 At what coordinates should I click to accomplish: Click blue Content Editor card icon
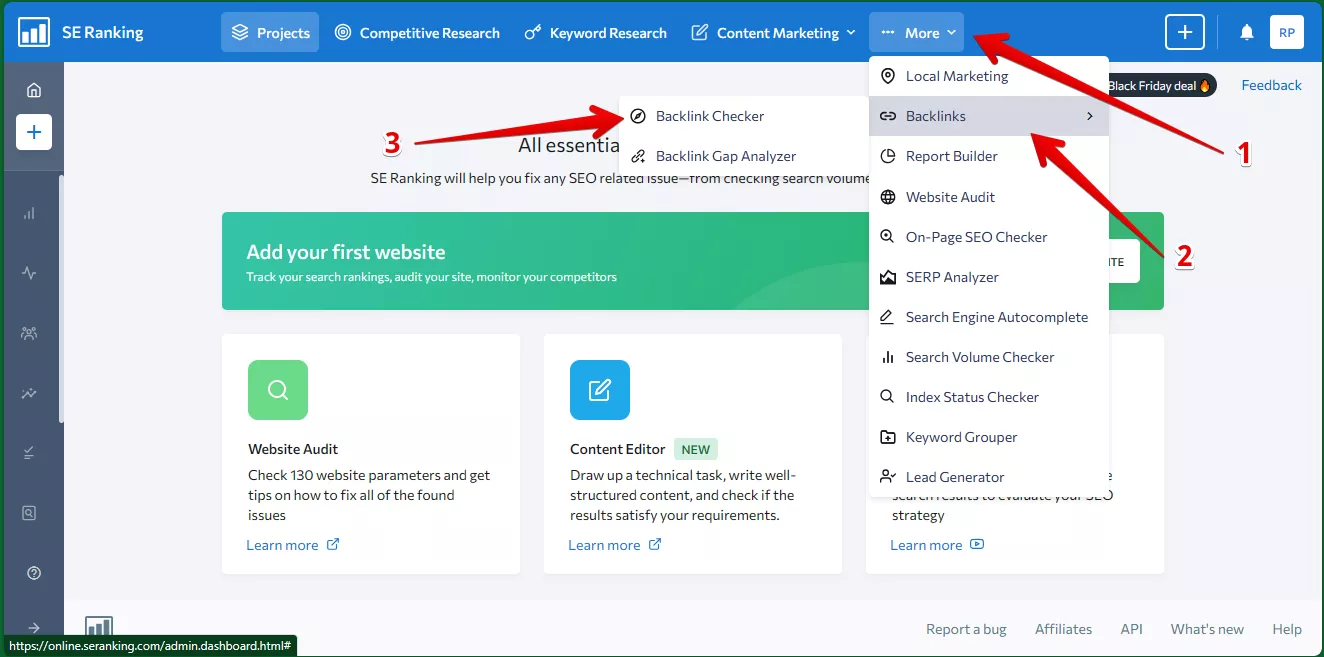coord(600,390)
